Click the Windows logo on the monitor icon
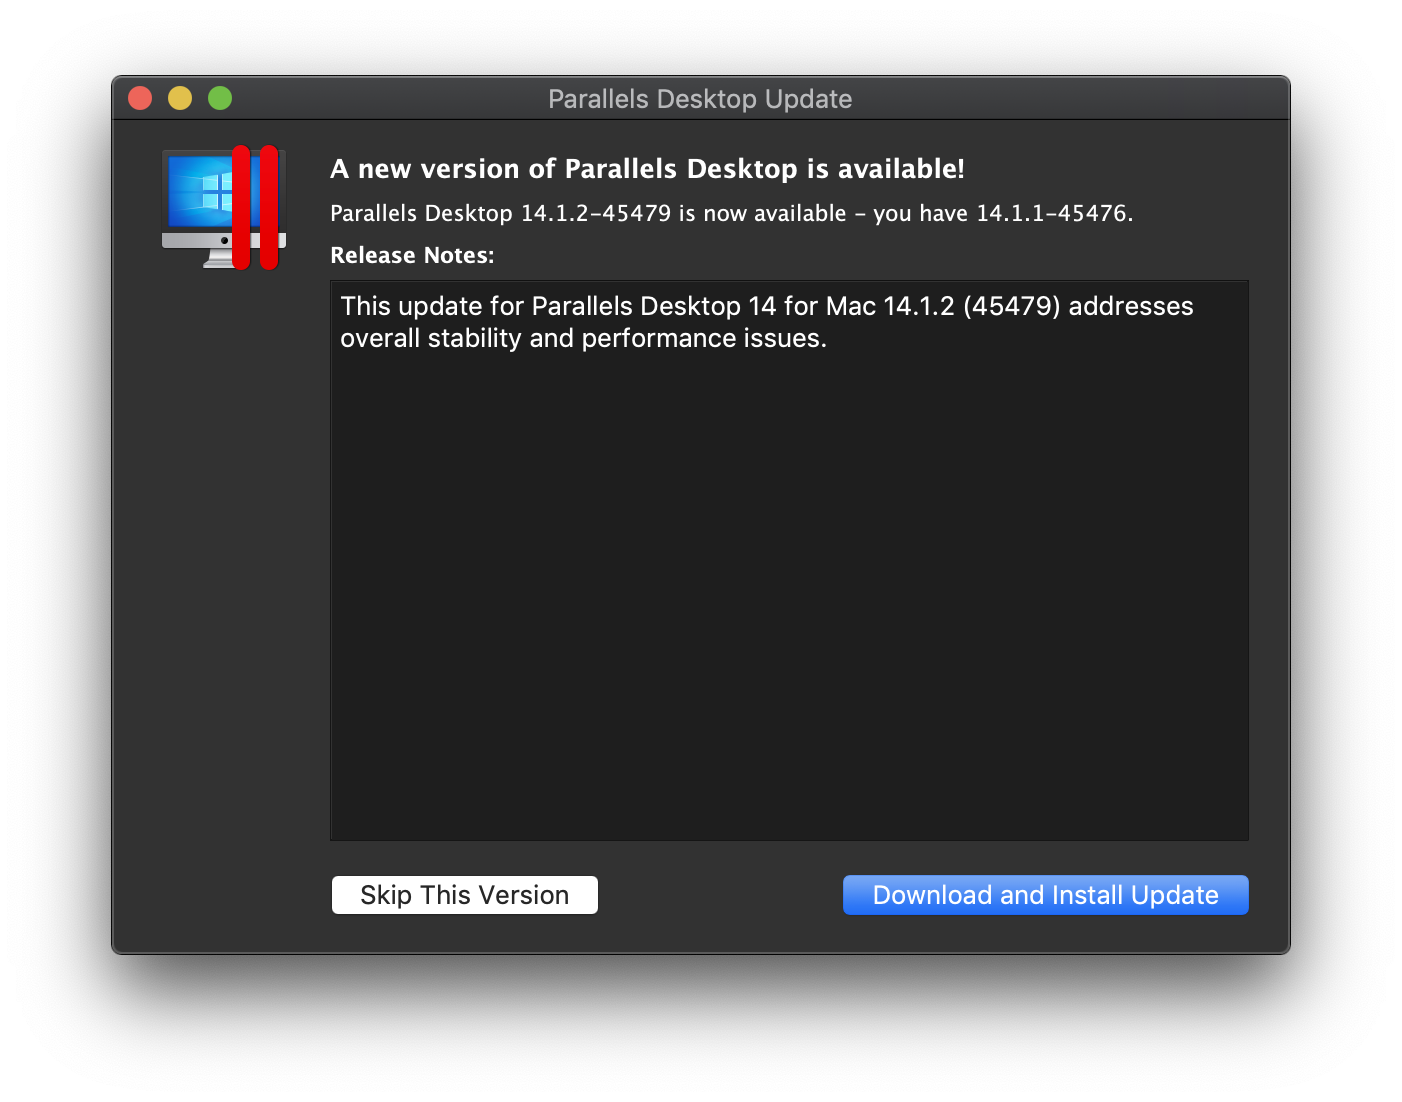Viewport: 1402px width, 1102px height. pyautogui.click(x=214, y=191)
